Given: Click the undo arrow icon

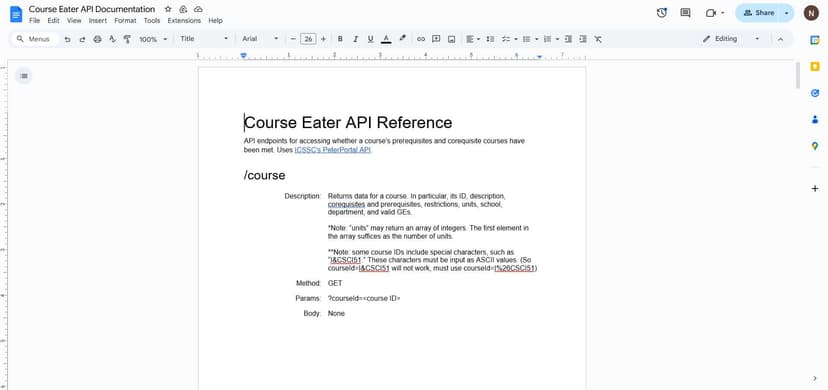Looking at the screenshot, I should click(x=67, y=39).
